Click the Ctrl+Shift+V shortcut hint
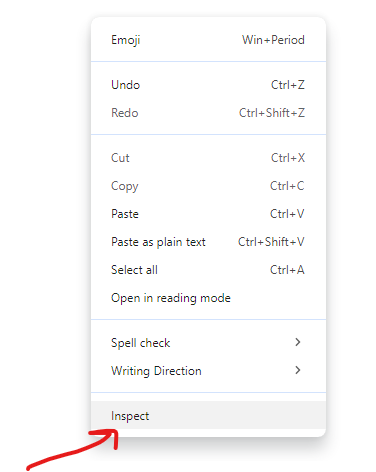 (271, 242)
